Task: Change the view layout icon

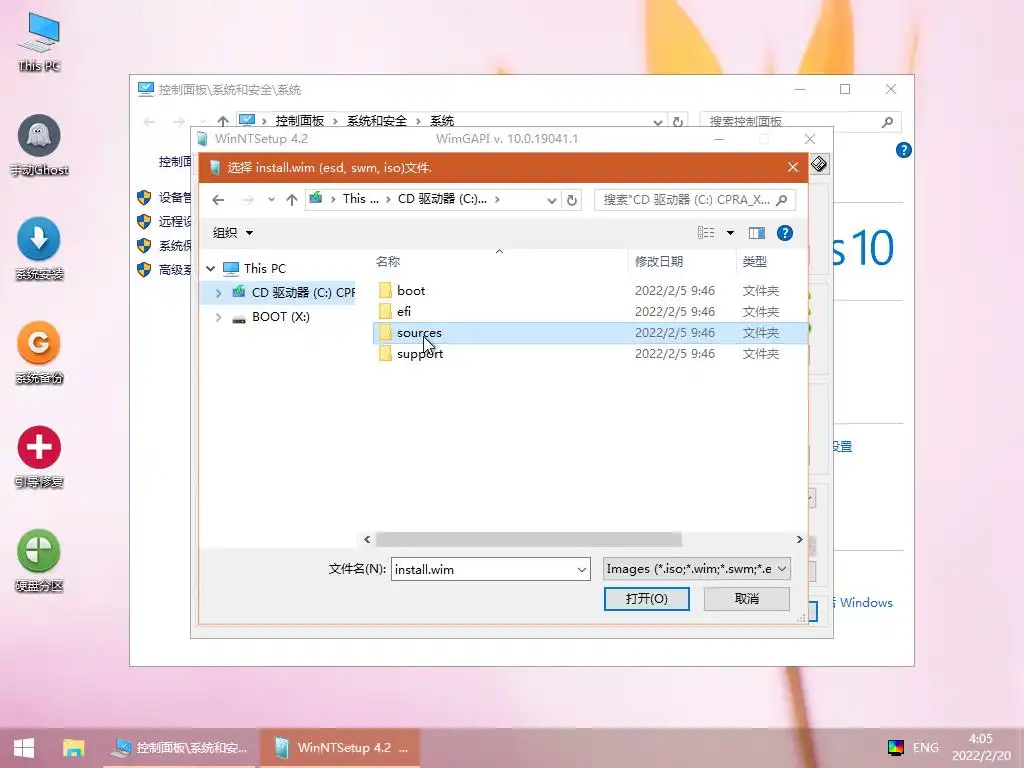Action: point(706,232)
